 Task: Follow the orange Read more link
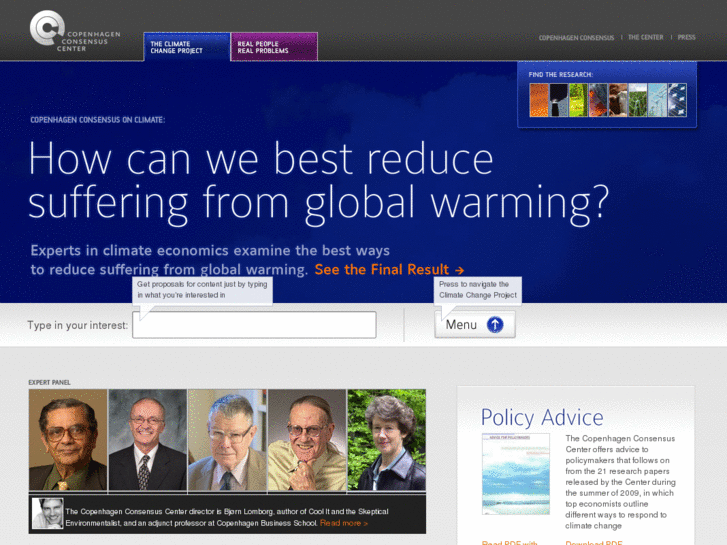click(344, 523)
